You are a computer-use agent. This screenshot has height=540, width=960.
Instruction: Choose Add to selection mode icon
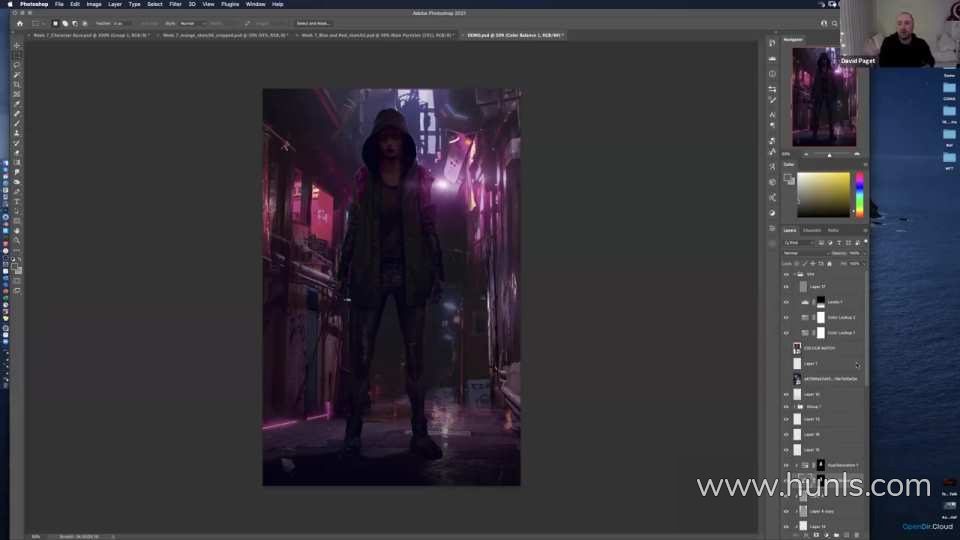65,23
